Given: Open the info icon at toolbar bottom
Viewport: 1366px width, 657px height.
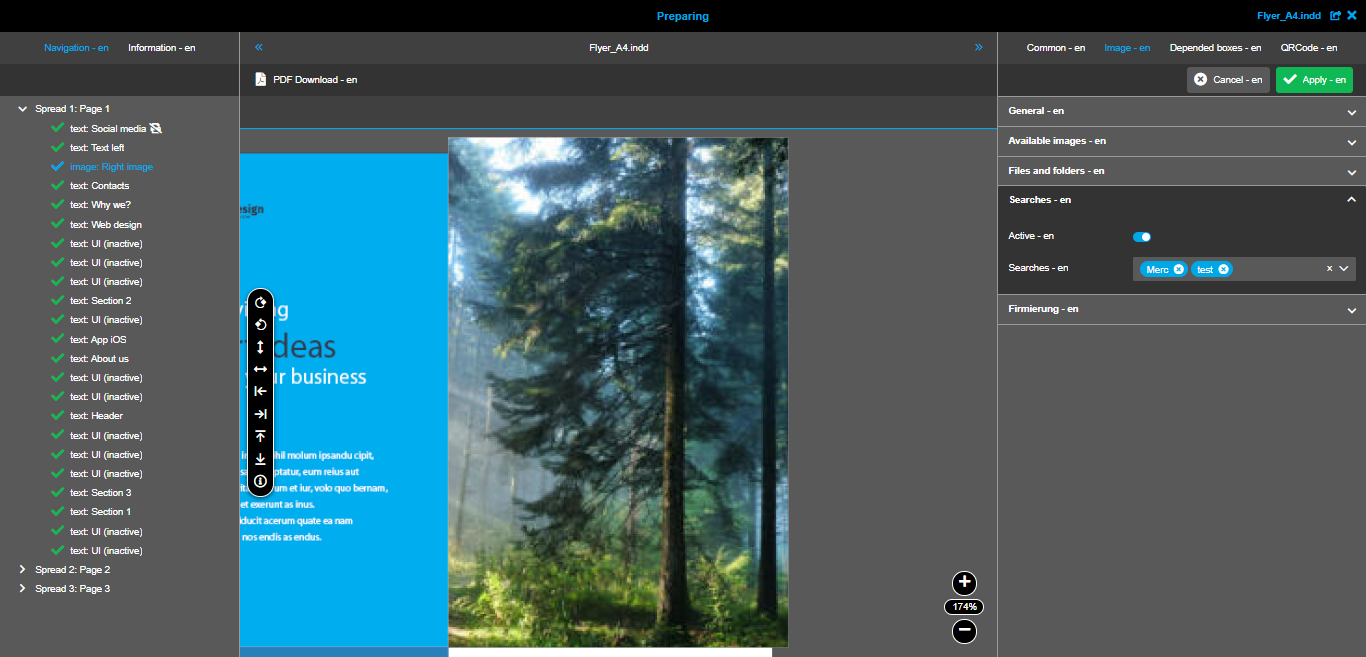Looking at the screenshot, I should (260, 481).
